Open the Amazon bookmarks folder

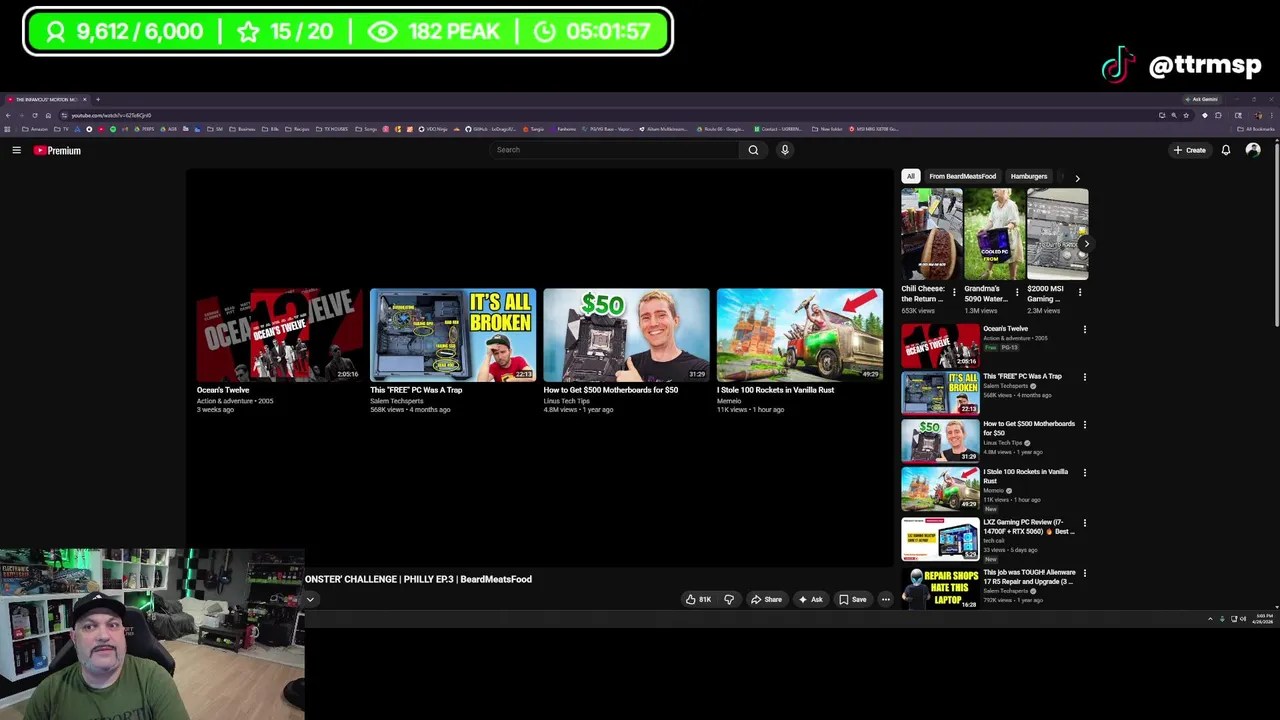coord(35,129)
